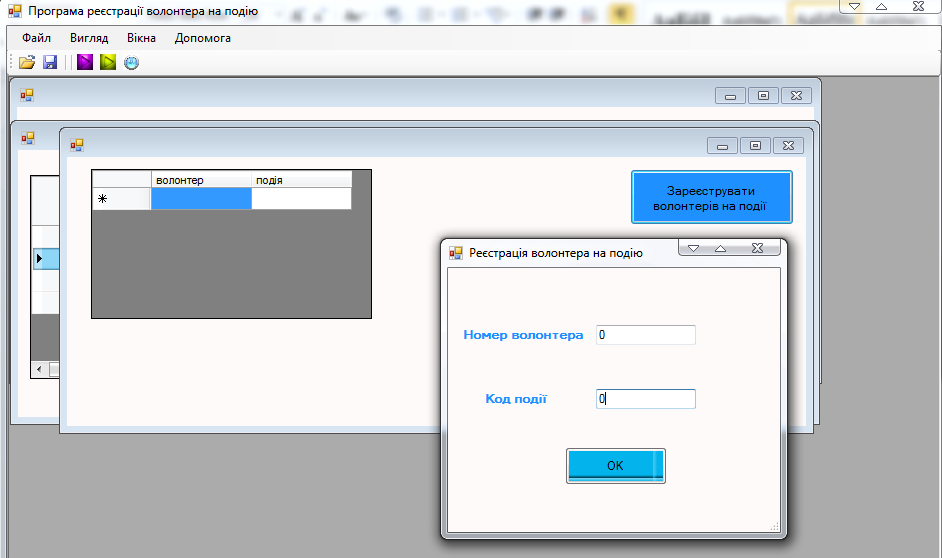Maximize the registration dialog with up-triangle button
Screen dimensions: 942x558
pyautogui.click(x=720, y=248)
